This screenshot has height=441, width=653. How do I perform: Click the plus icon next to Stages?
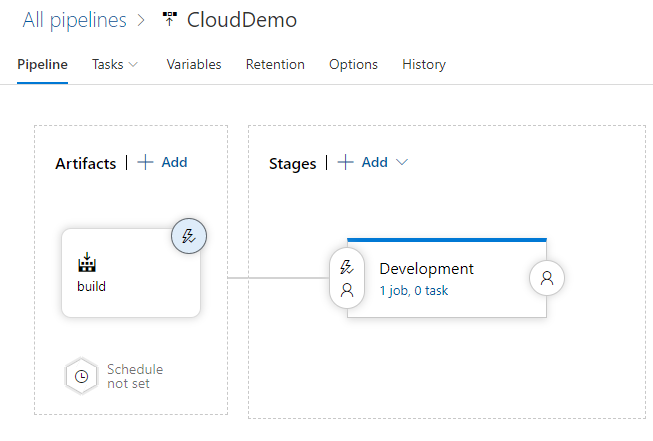346,162
